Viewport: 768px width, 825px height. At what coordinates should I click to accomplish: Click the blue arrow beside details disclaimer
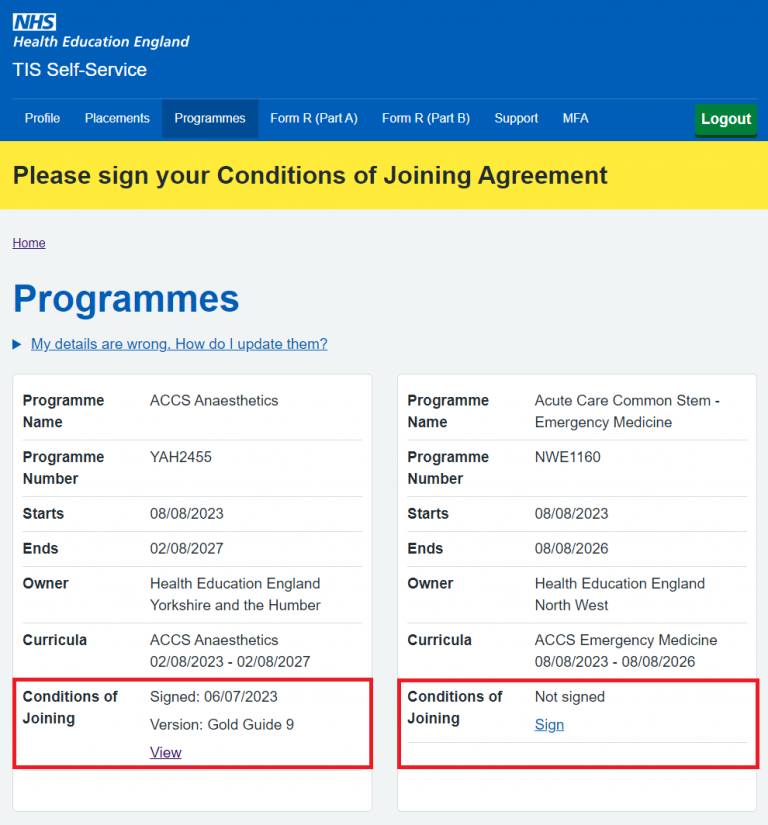point(15,343)
